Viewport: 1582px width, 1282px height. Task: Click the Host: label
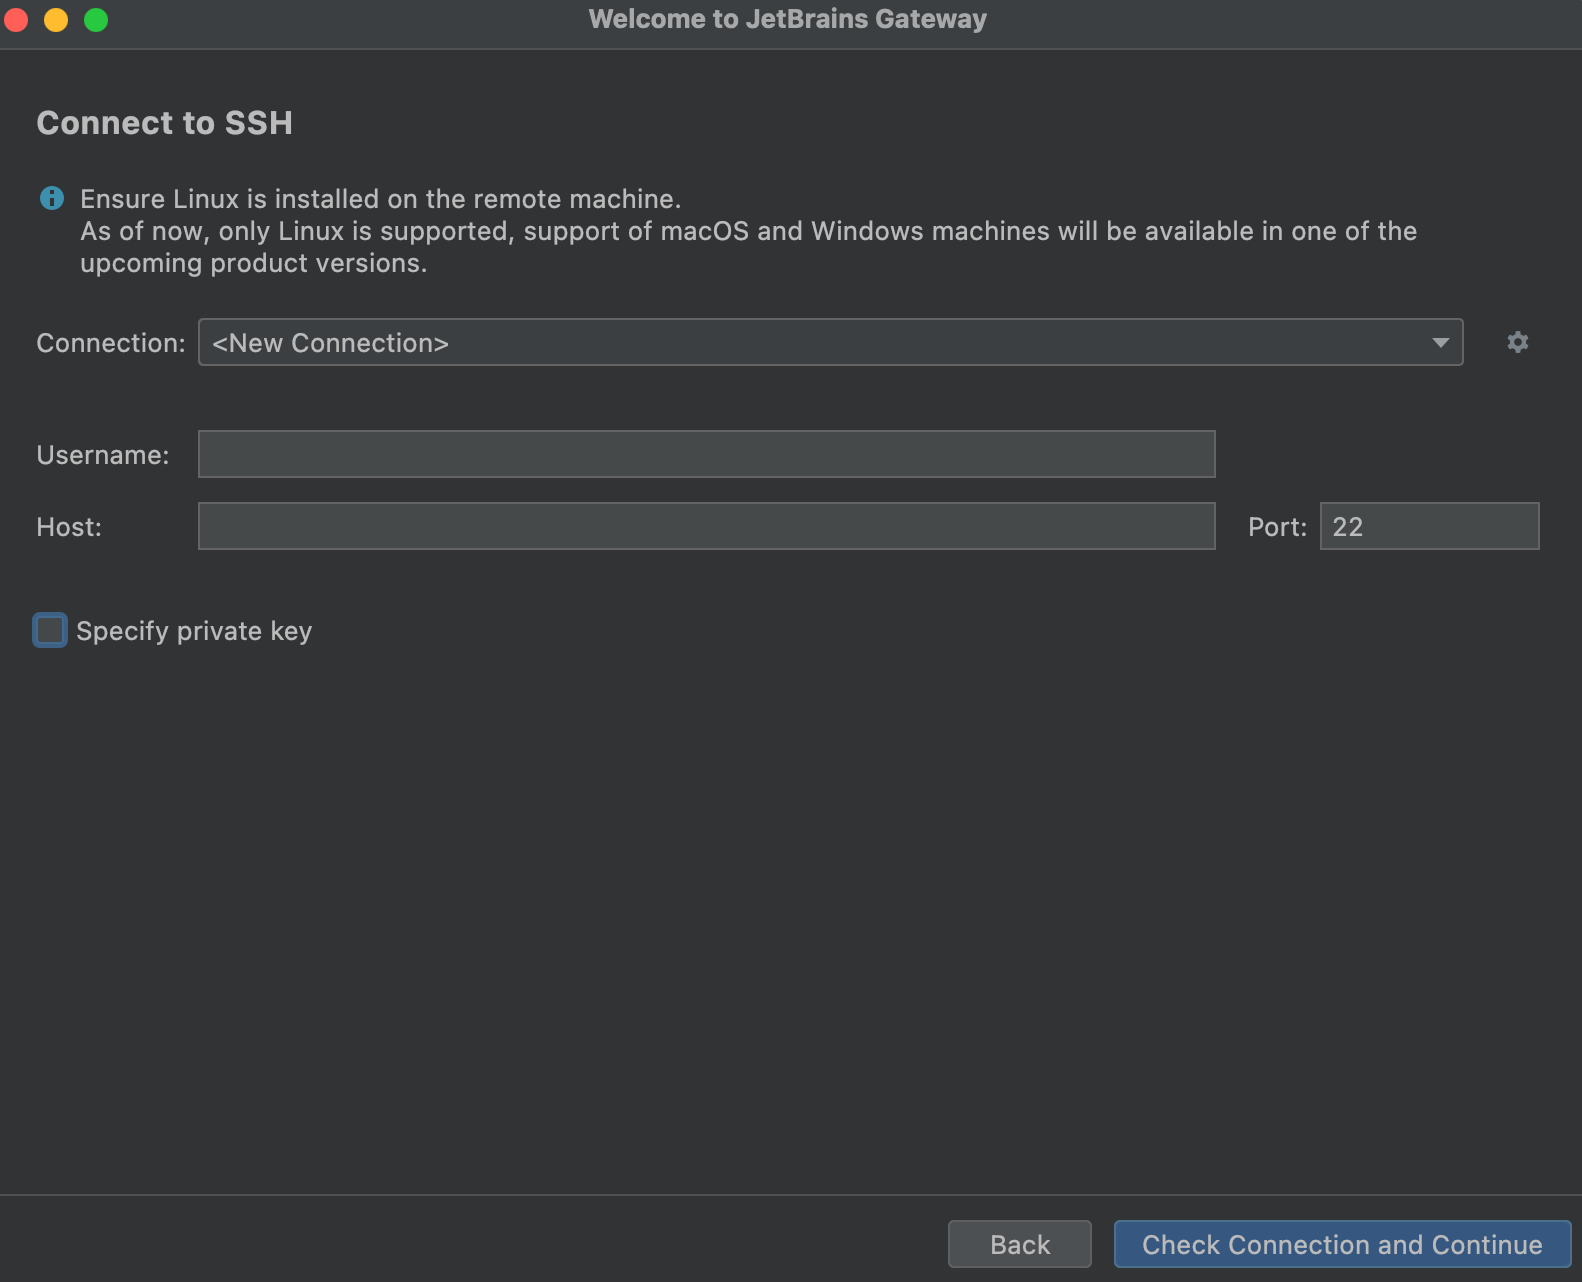pyautogui.click(x=69, y=527)
